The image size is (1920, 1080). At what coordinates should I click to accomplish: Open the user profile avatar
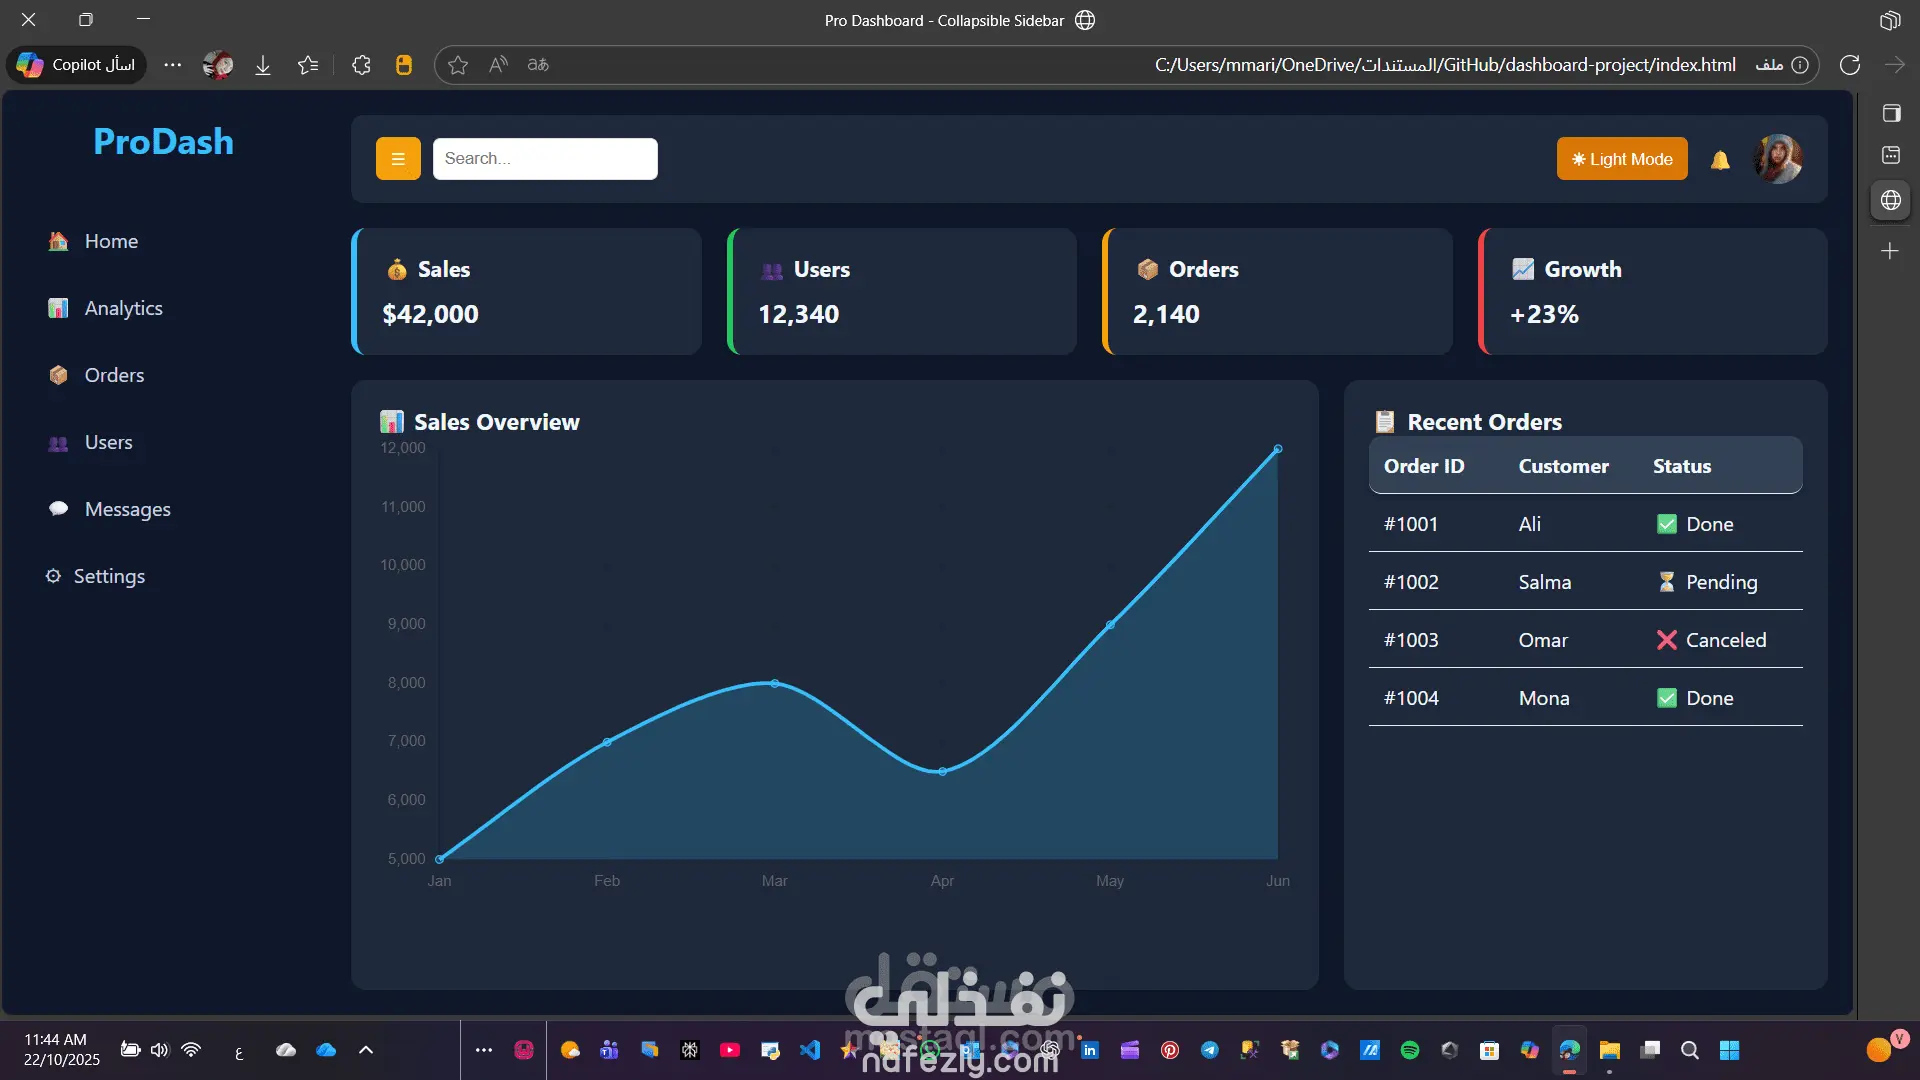1778,159
